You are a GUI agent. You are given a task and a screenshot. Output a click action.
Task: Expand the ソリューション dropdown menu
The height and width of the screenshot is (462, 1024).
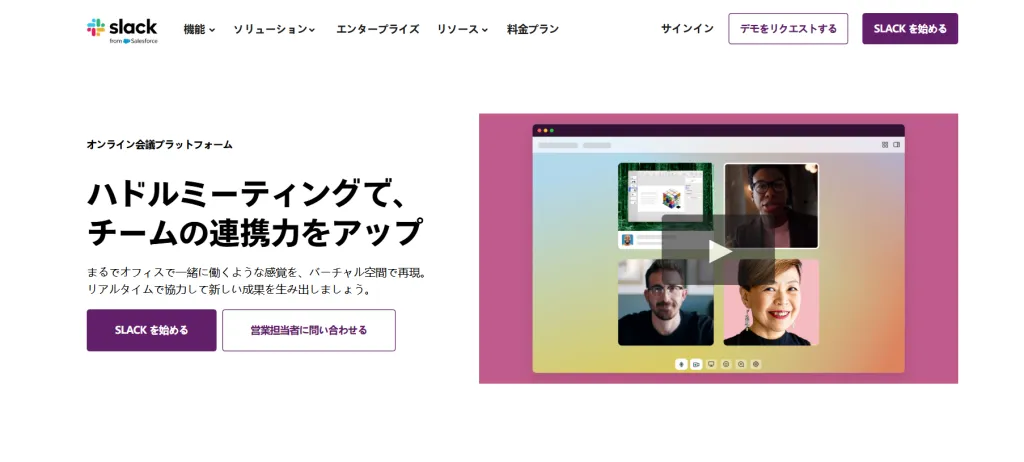point(274,29)
